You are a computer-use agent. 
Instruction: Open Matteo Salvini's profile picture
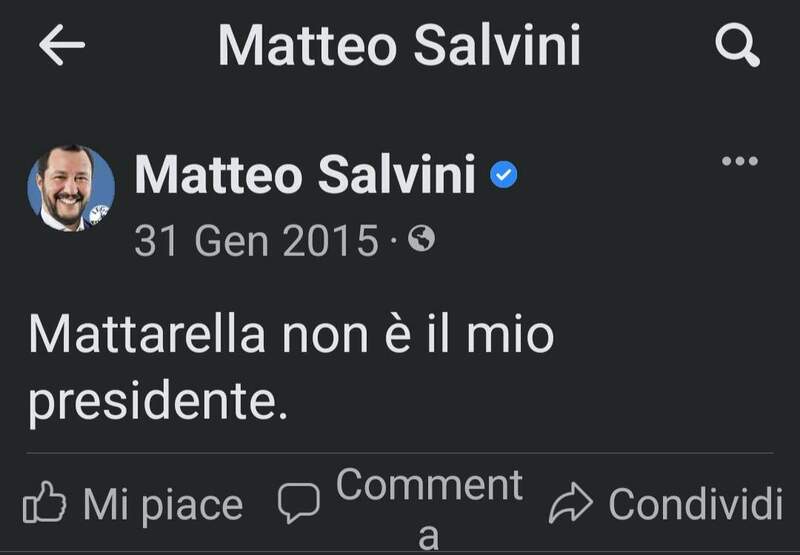coord(70,188)
